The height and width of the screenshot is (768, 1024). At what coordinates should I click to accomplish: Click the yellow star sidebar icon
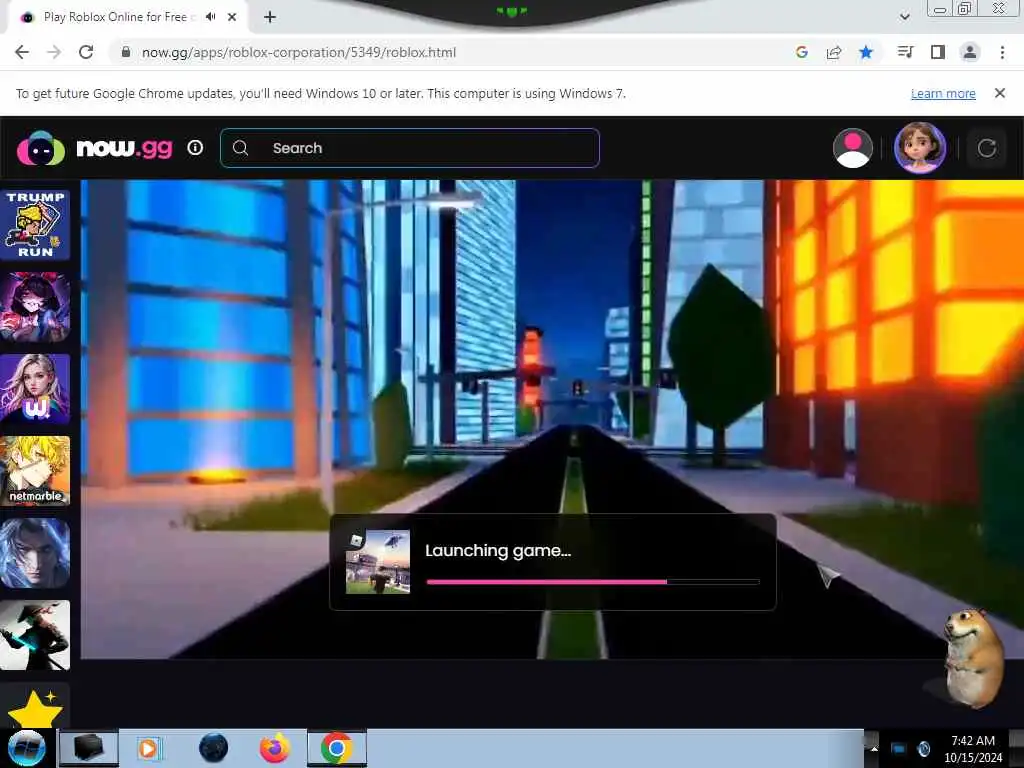pos(35,709)
